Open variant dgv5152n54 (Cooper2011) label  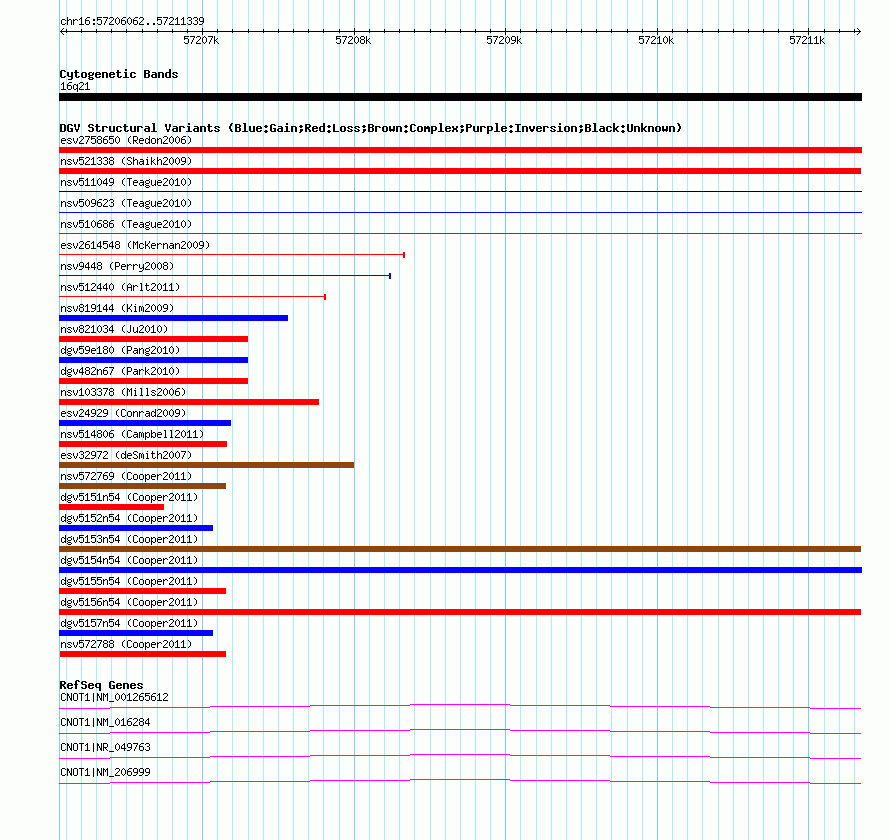(x=129, y=518)
